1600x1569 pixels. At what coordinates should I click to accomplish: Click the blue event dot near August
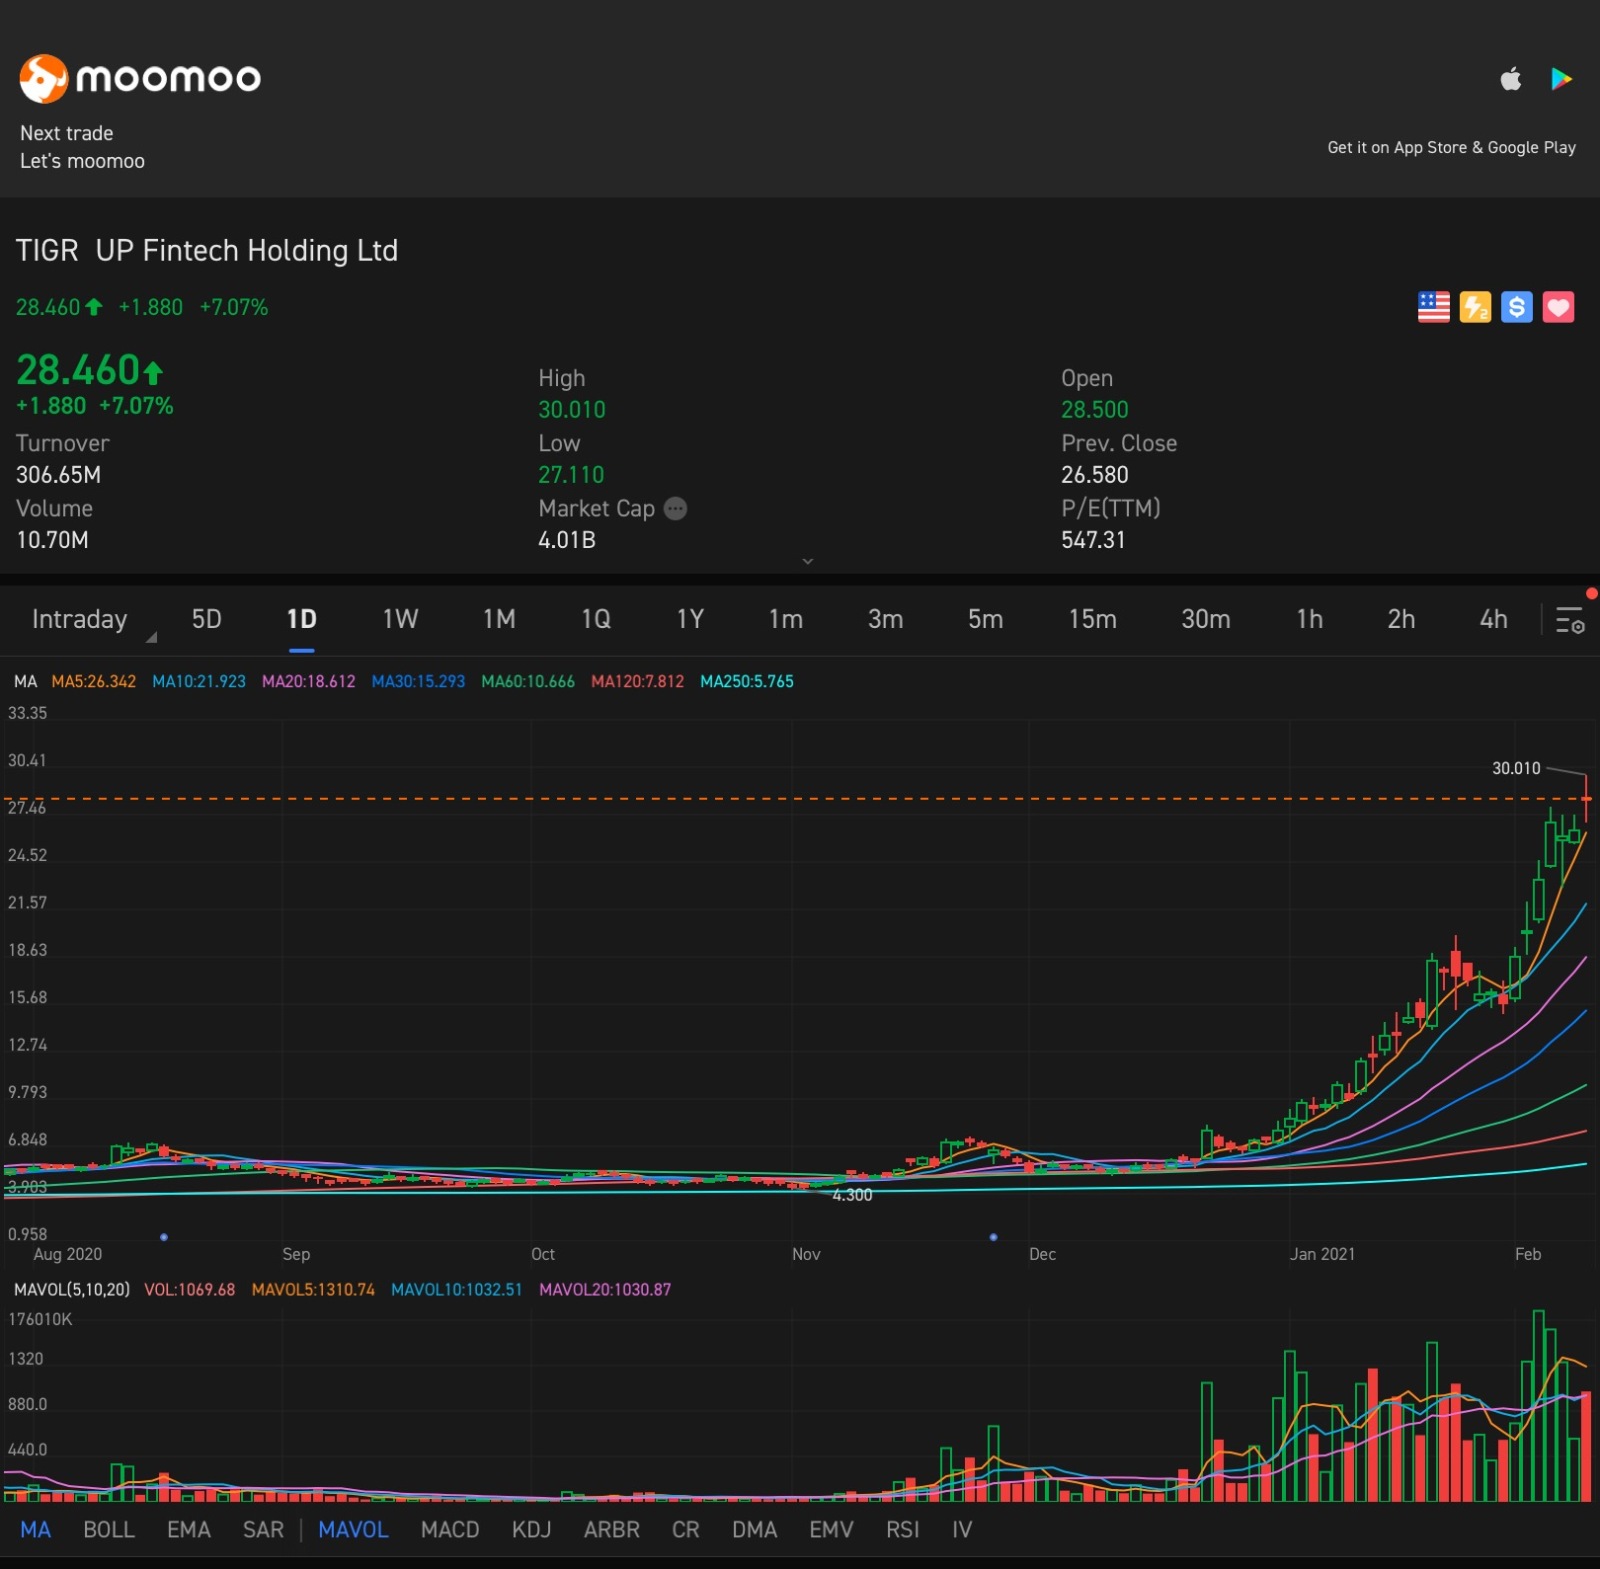164,1237
